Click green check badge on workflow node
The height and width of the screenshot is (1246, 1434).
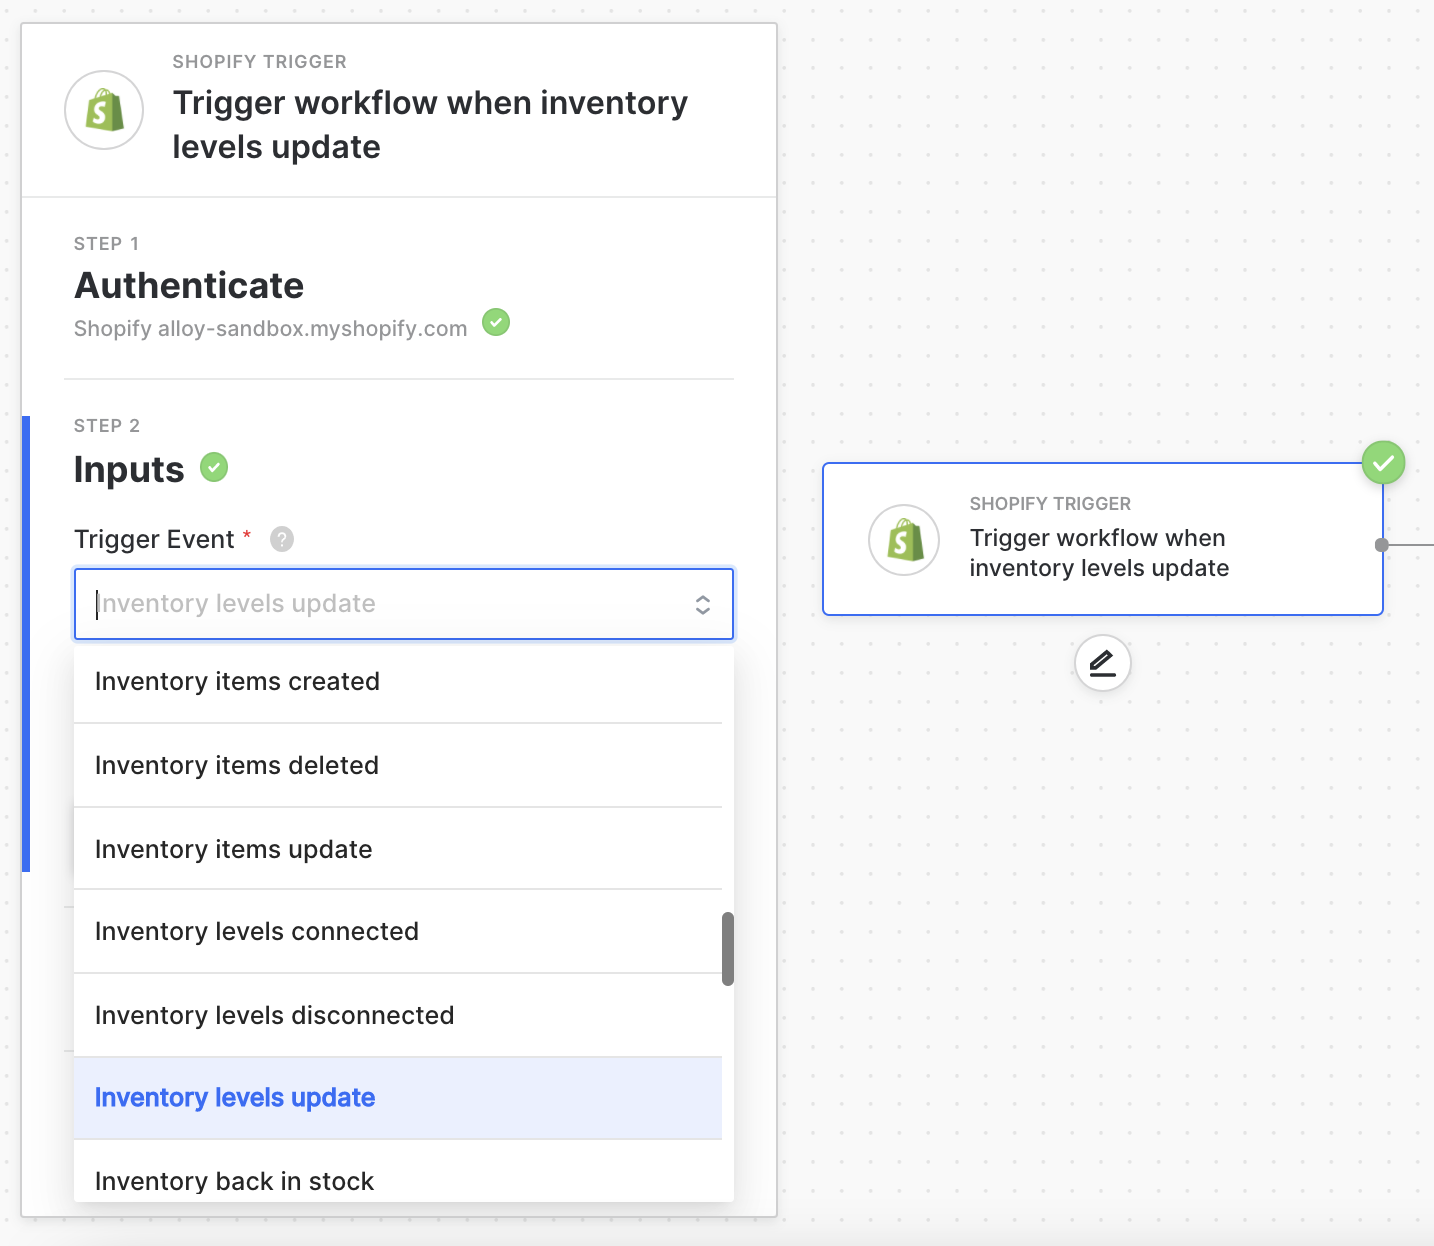point(1383,463)
